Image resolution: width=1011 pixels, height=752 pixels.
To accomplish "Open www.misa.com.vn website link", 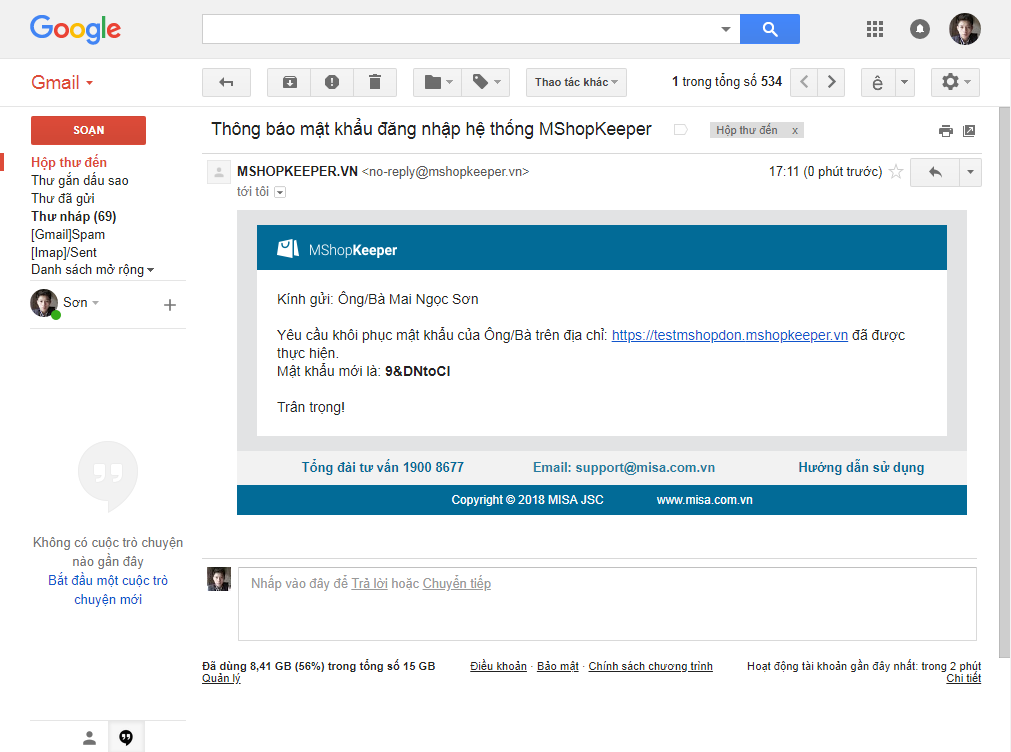I will pyautogui.click(x=704, y=500).
